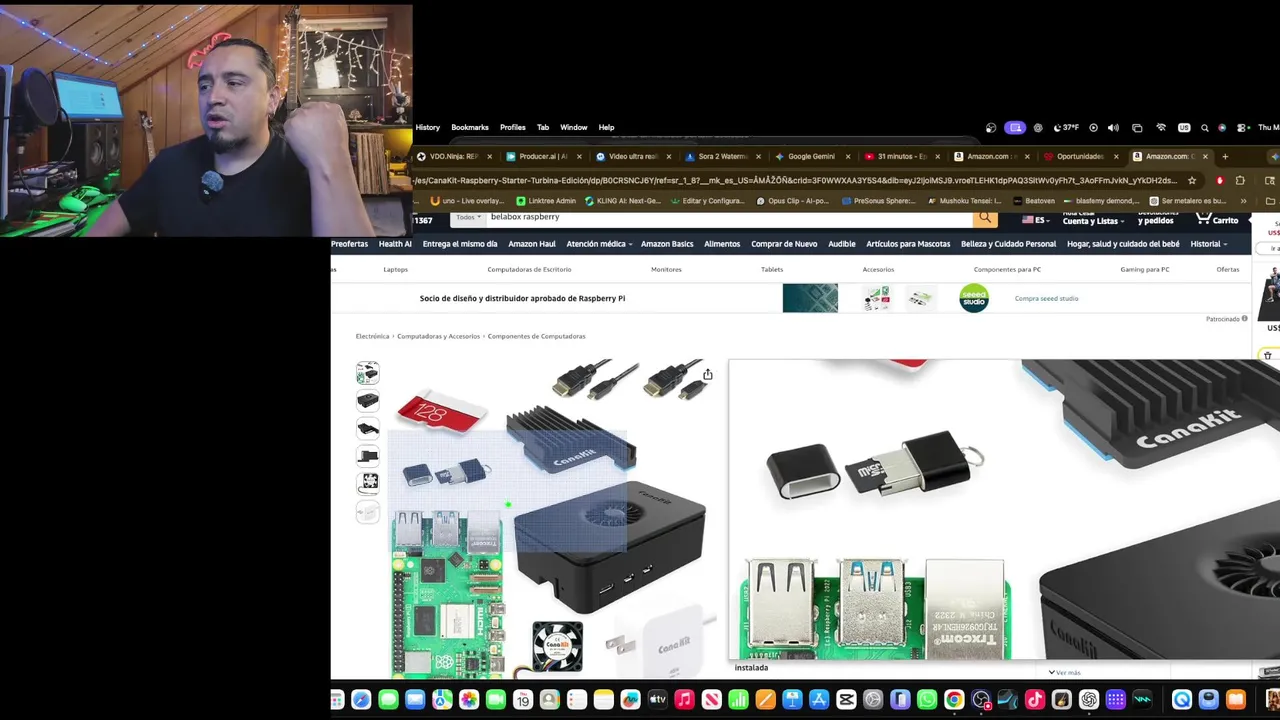Click the browser address bar URL
This screenshot has height=720, width=1280.
pos(795,181)
